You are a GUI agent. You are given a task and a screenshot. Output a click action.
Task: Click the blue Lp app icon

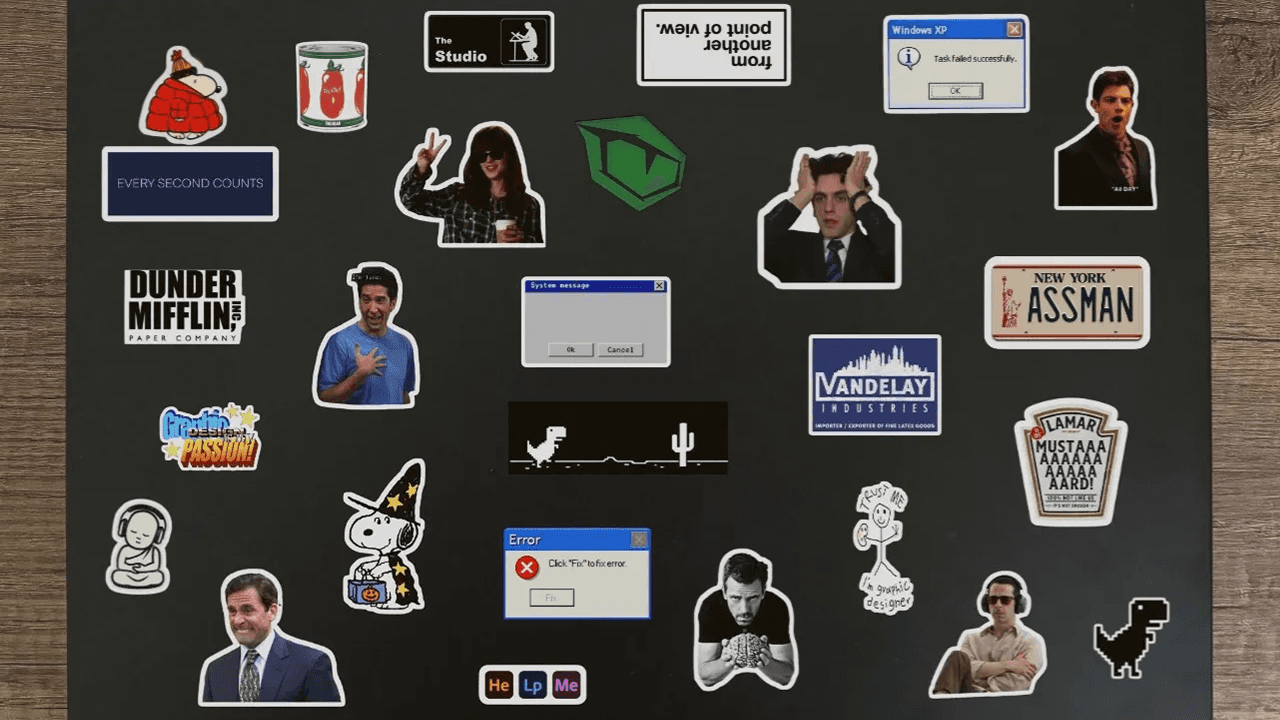533,685
